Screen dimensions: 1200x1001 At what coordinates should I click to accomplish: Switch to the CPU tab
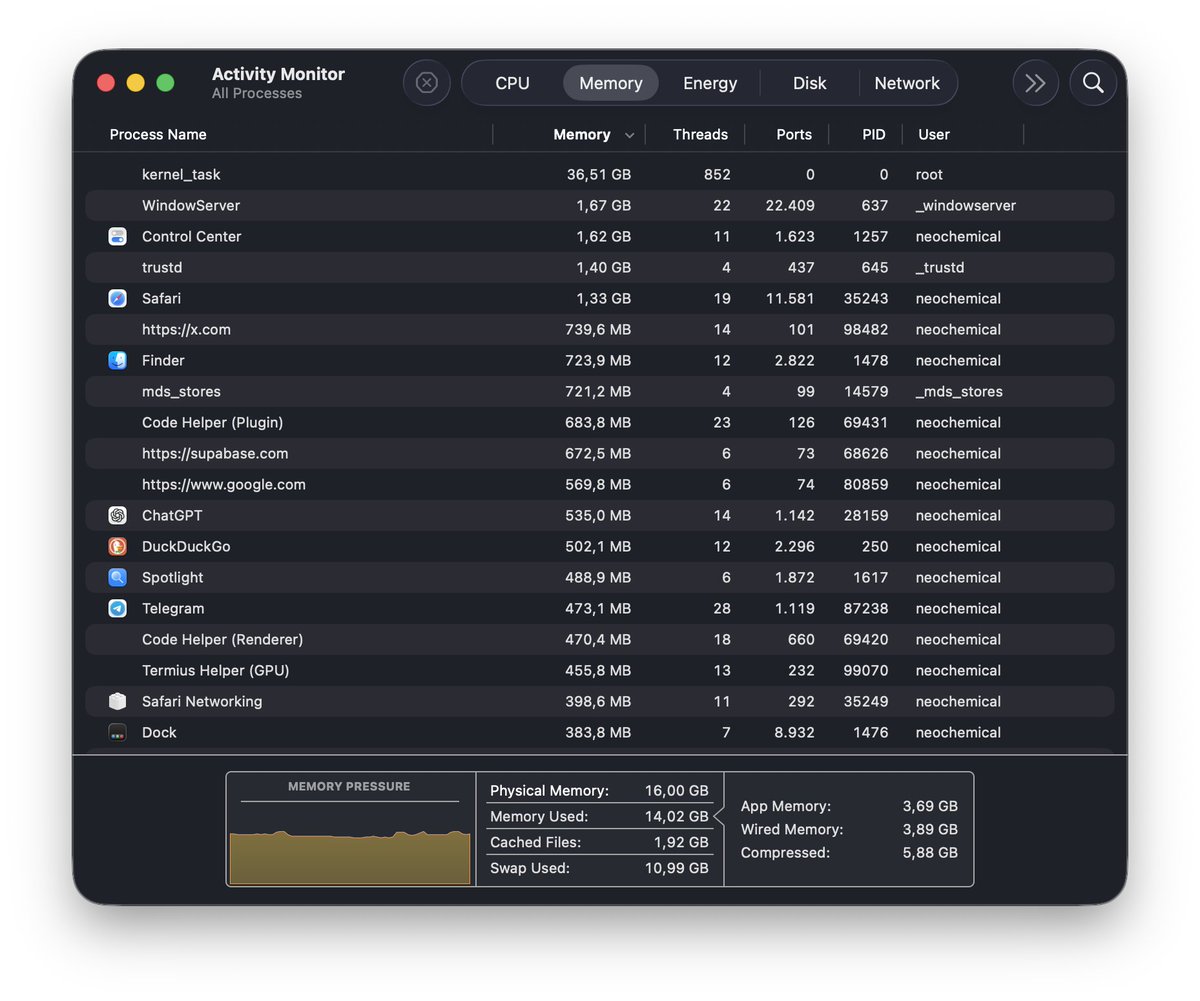tap(512, 83)
